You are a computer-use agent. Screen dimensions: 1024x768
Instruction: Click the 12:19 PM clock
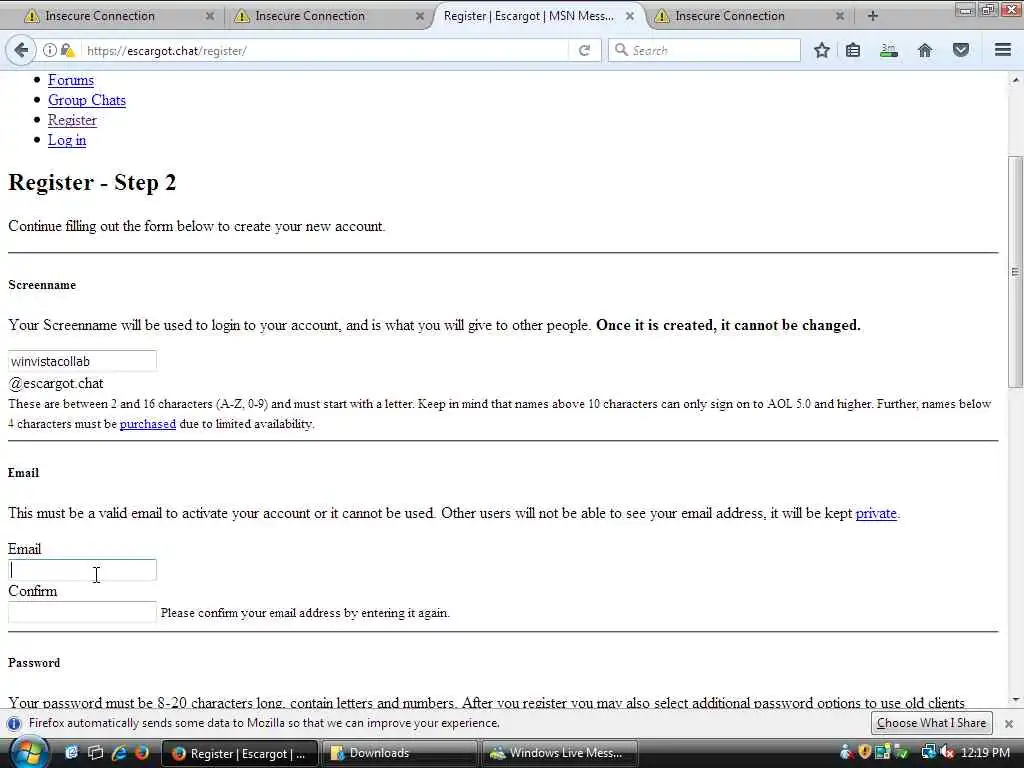tap(985, 753)
